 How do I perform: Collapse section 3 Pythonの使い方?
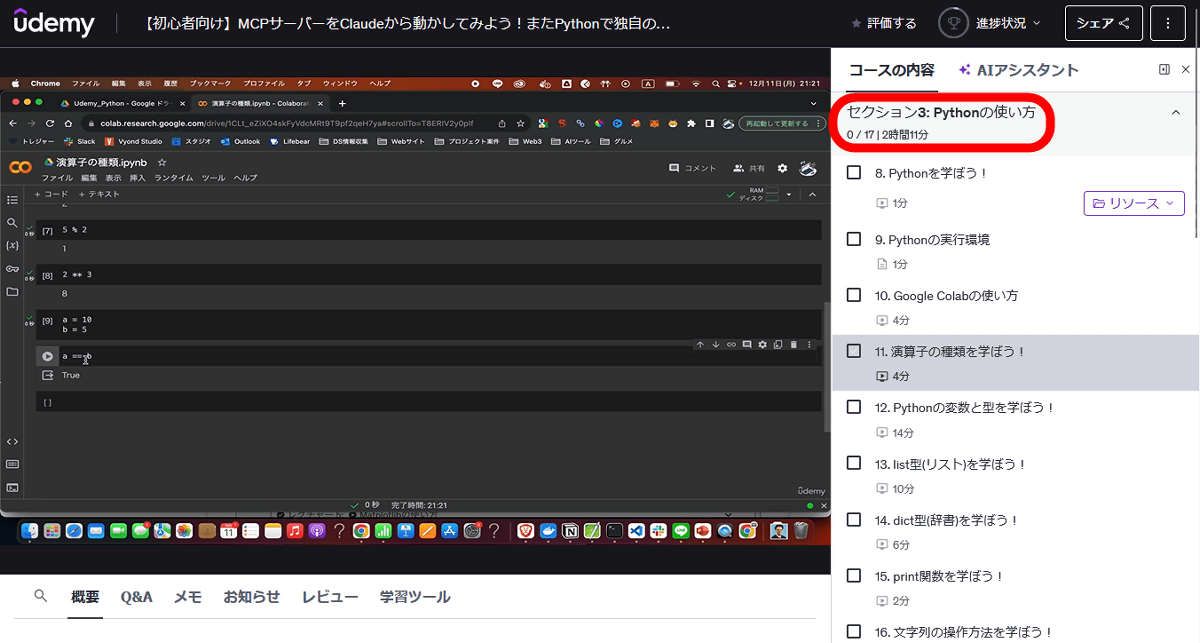[x=1175, y=113]
